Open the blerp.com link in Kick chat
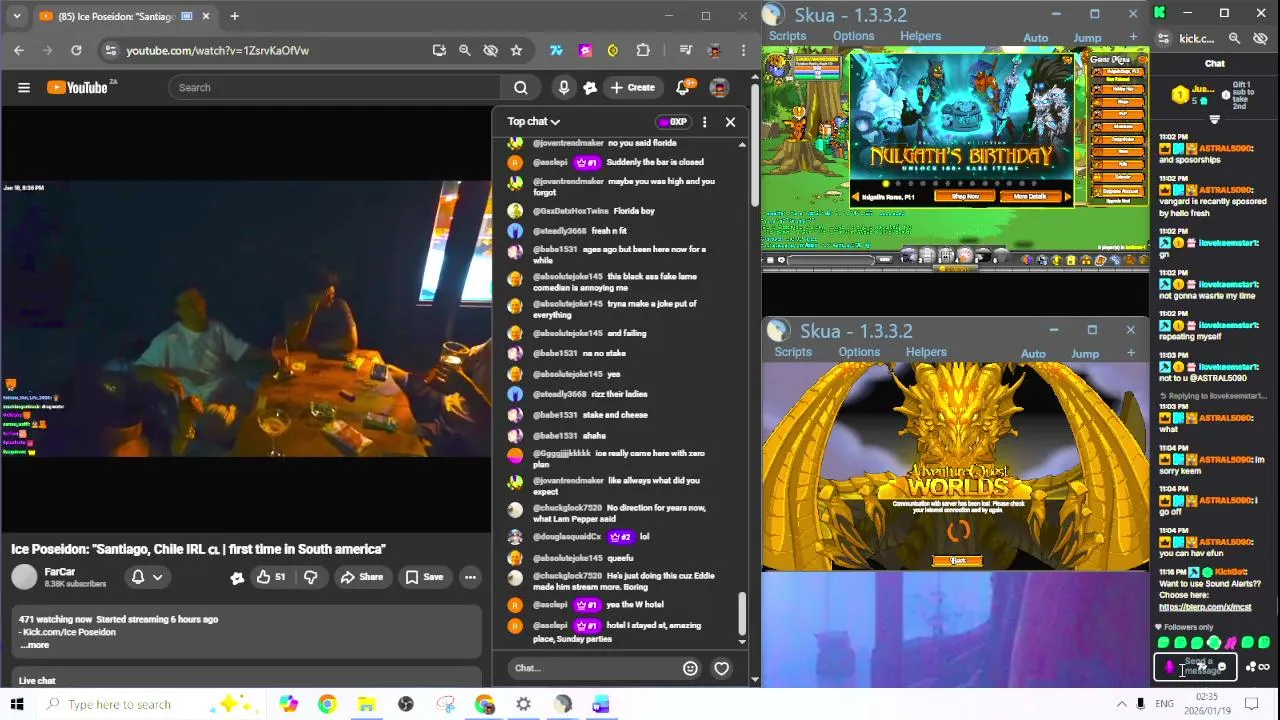Viewport: 1280px width, 720px height. point(1205,607)
